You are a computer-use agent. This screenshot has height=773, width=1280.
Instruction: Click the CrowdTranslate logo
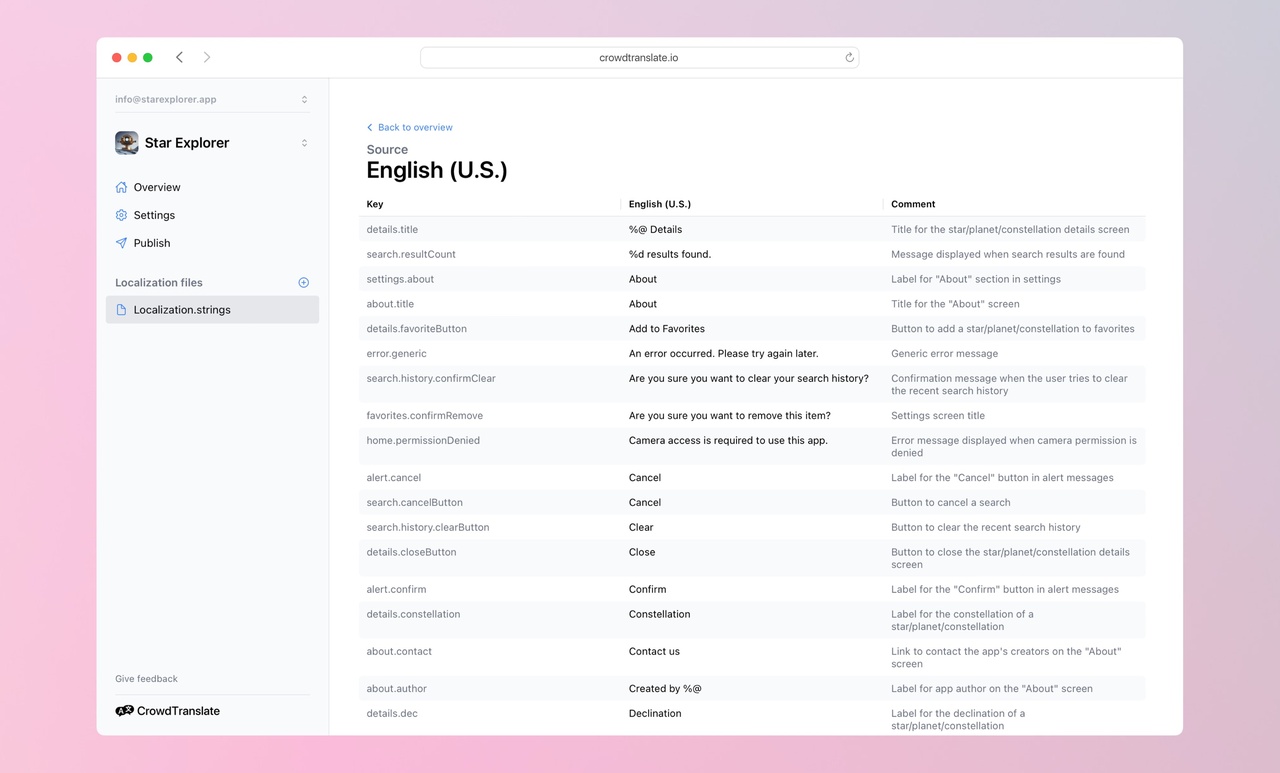click(x=123, y=711)
